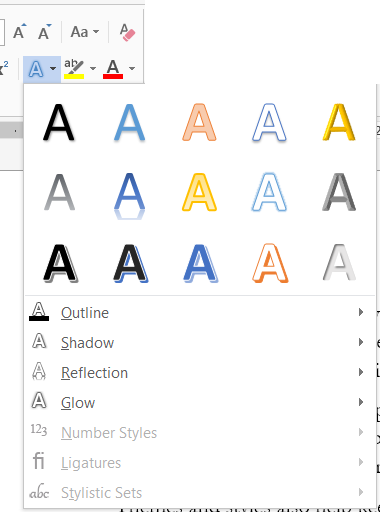This screenshot has height=512, width=380.
Task: Select the orange soft fill text effect
Action: pyautogui.click(x=199, y=122)
